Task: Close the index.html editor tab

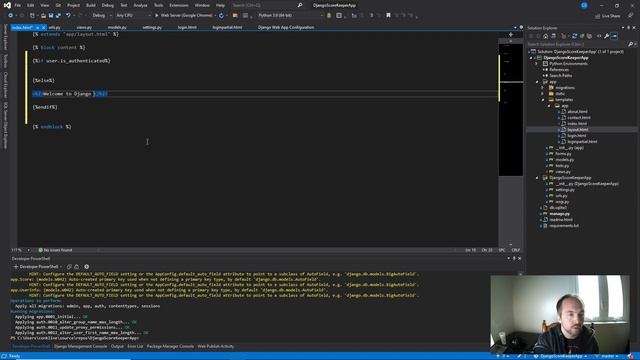Action: click(43, 27)
